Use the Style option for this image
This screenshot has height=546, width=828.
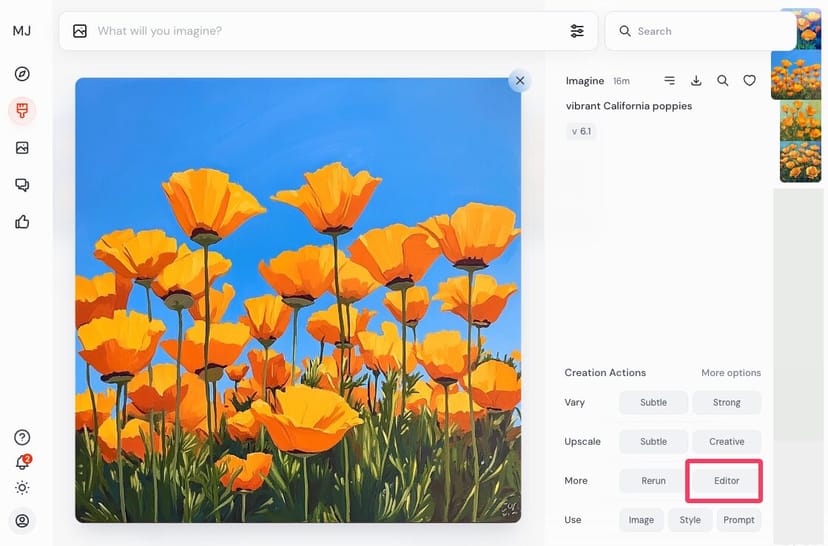[x=690, y=520]
